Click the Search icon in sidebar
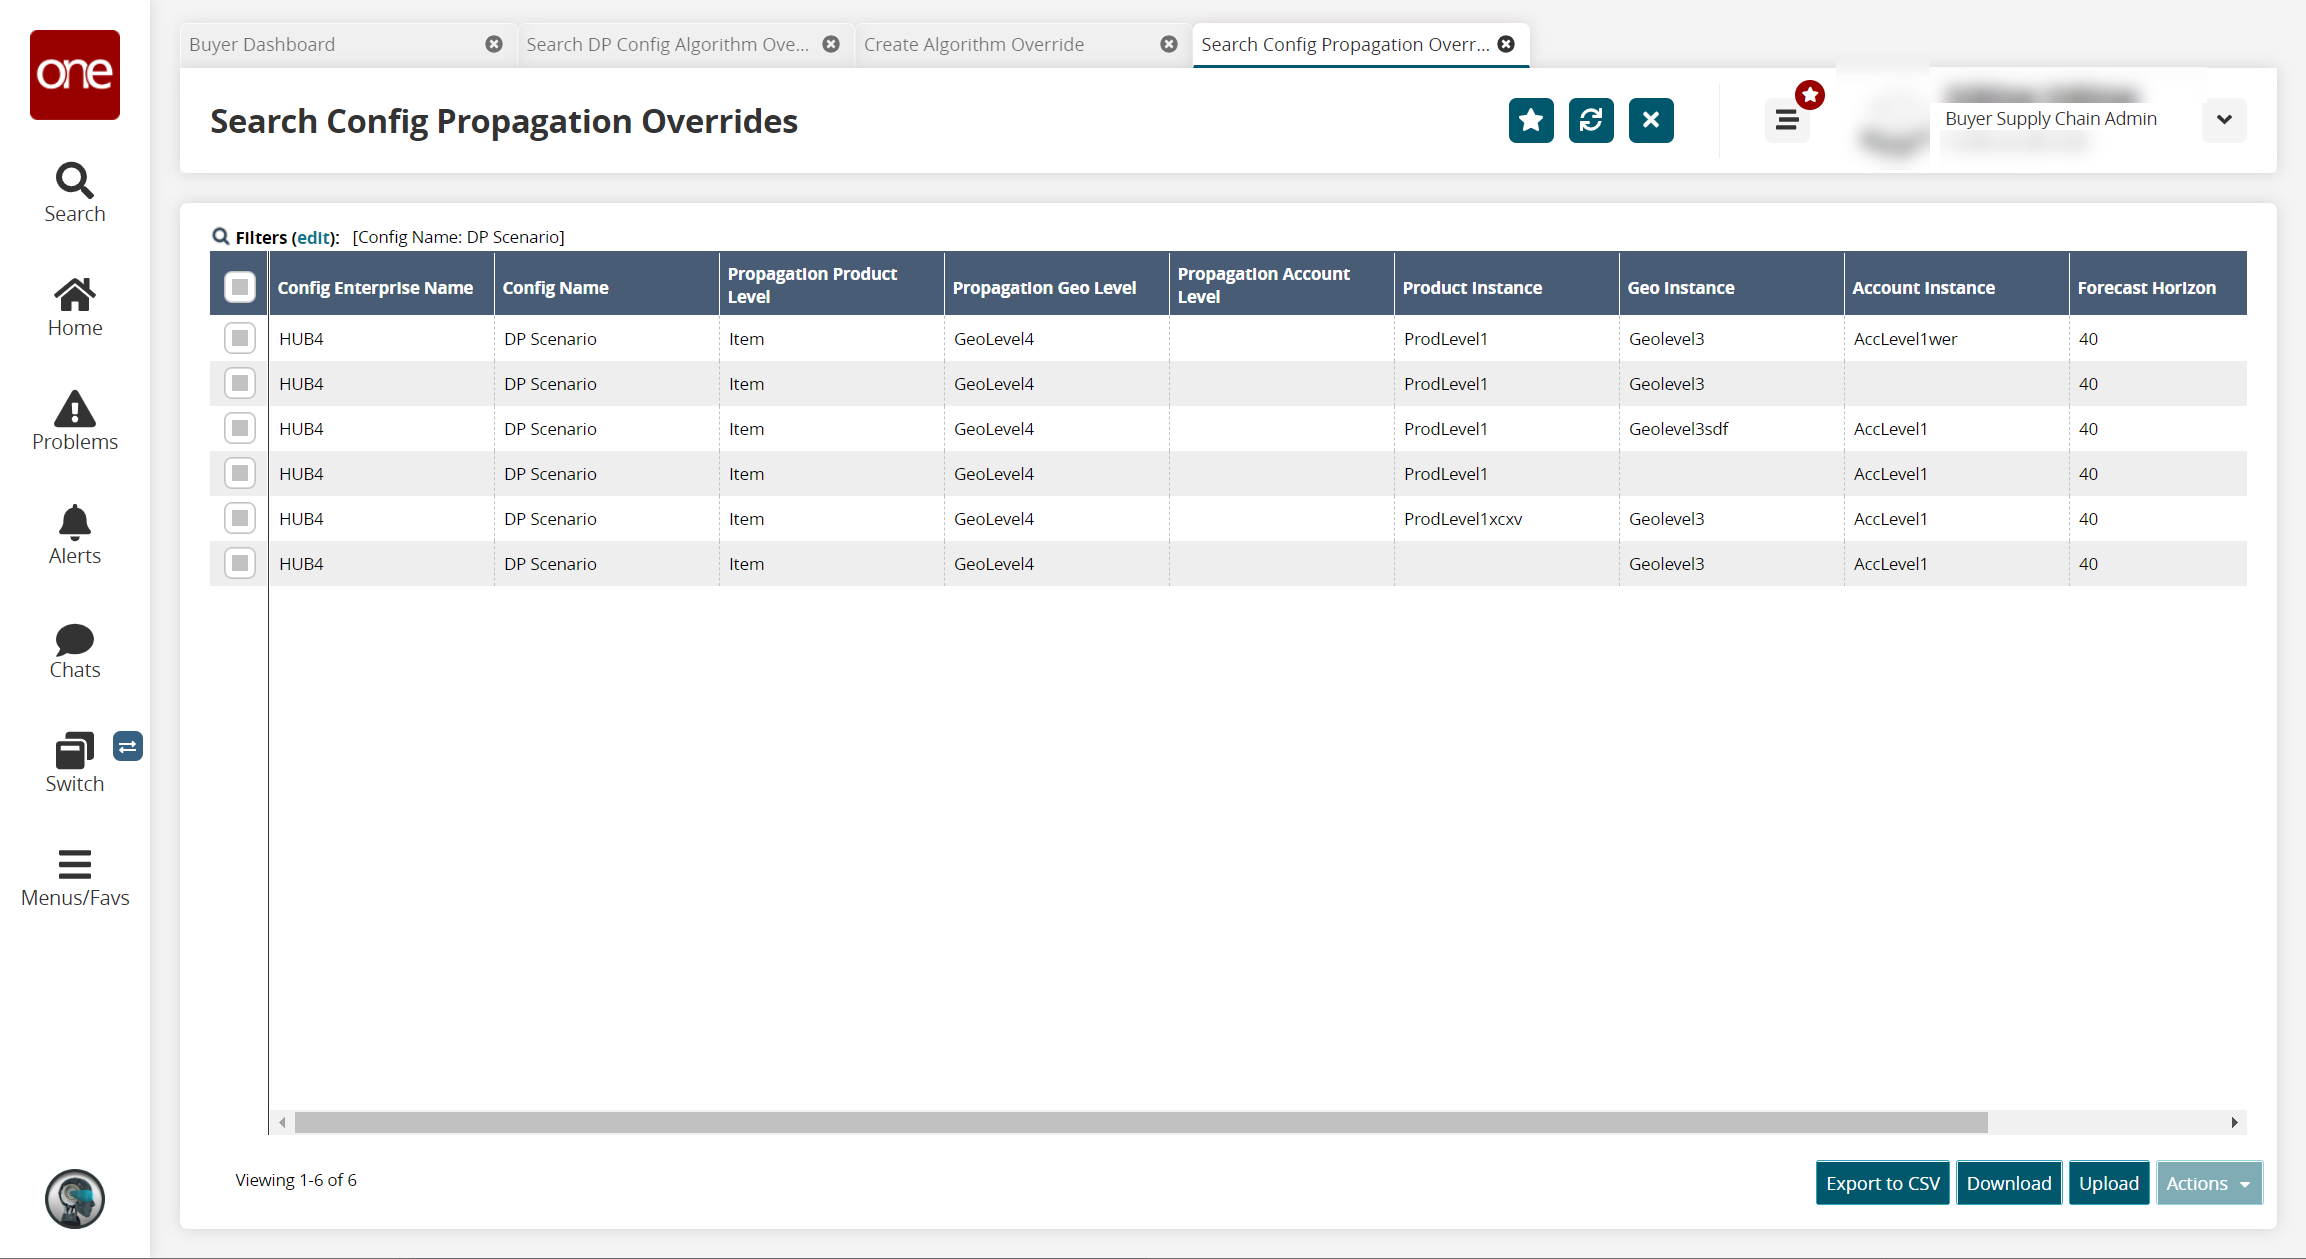Viewport: 2306px width, 1259px height. pyautogui.click(x=73, y=181)
